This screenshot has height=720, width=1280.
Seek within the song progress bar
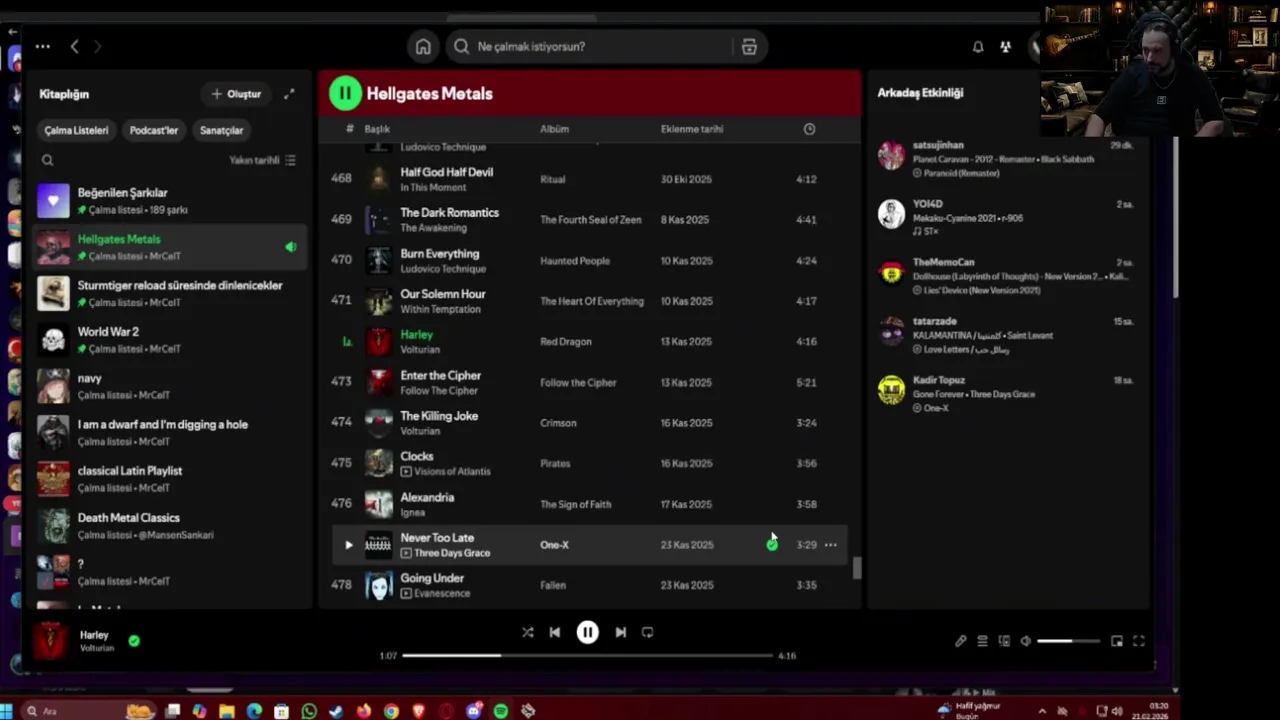(x=588, y=656)
